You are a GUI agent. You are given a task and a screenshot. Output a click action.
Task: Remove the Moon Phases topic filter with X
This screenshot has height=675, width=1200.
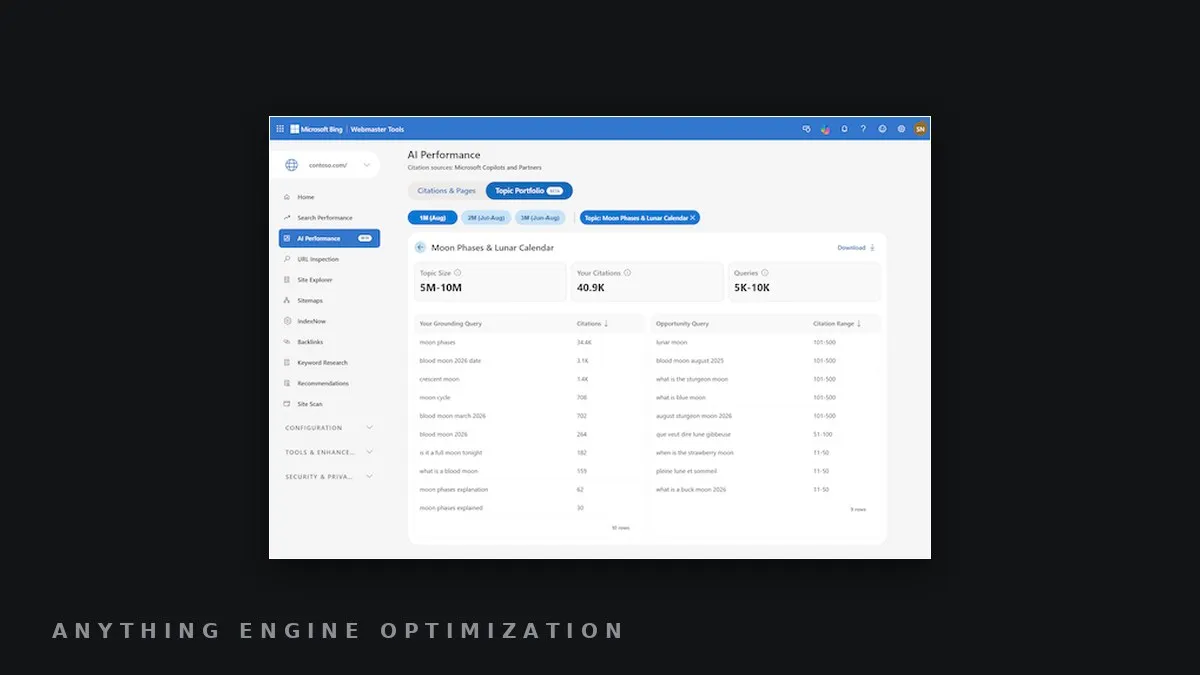(693, 217)
